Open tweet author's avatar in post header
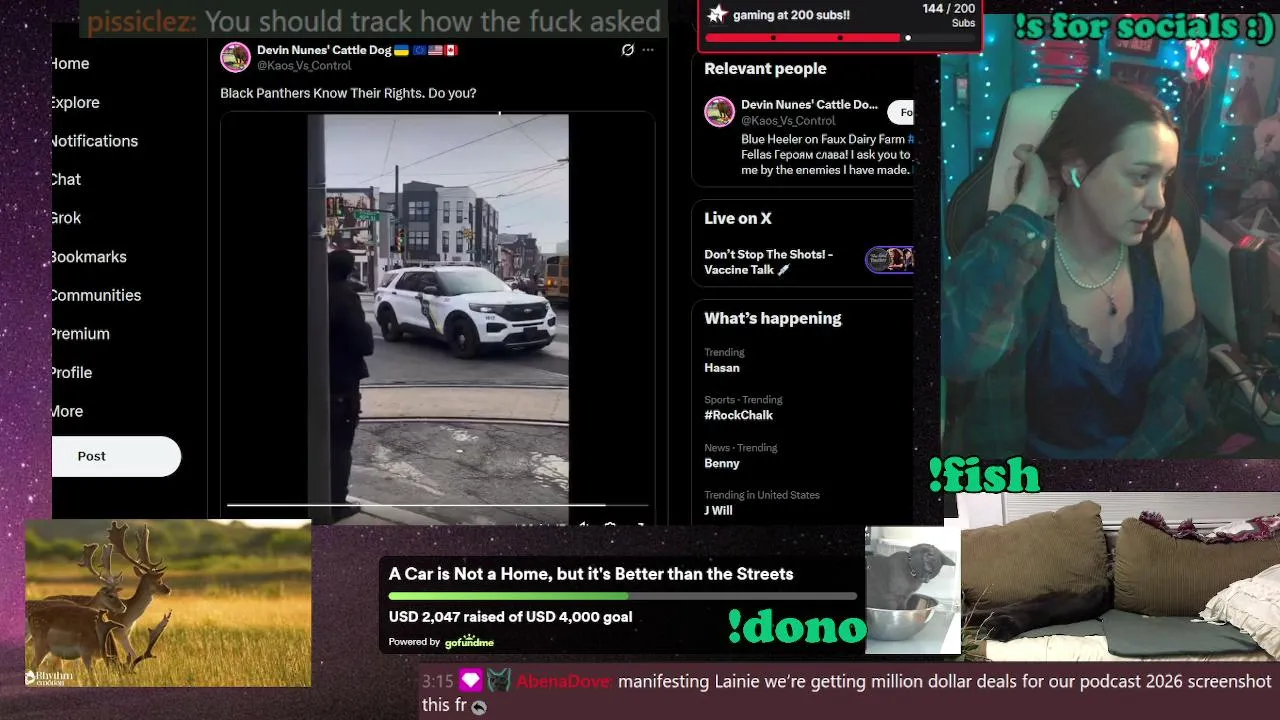Screen dimensions: 1280x720 (x=235, y=57)
